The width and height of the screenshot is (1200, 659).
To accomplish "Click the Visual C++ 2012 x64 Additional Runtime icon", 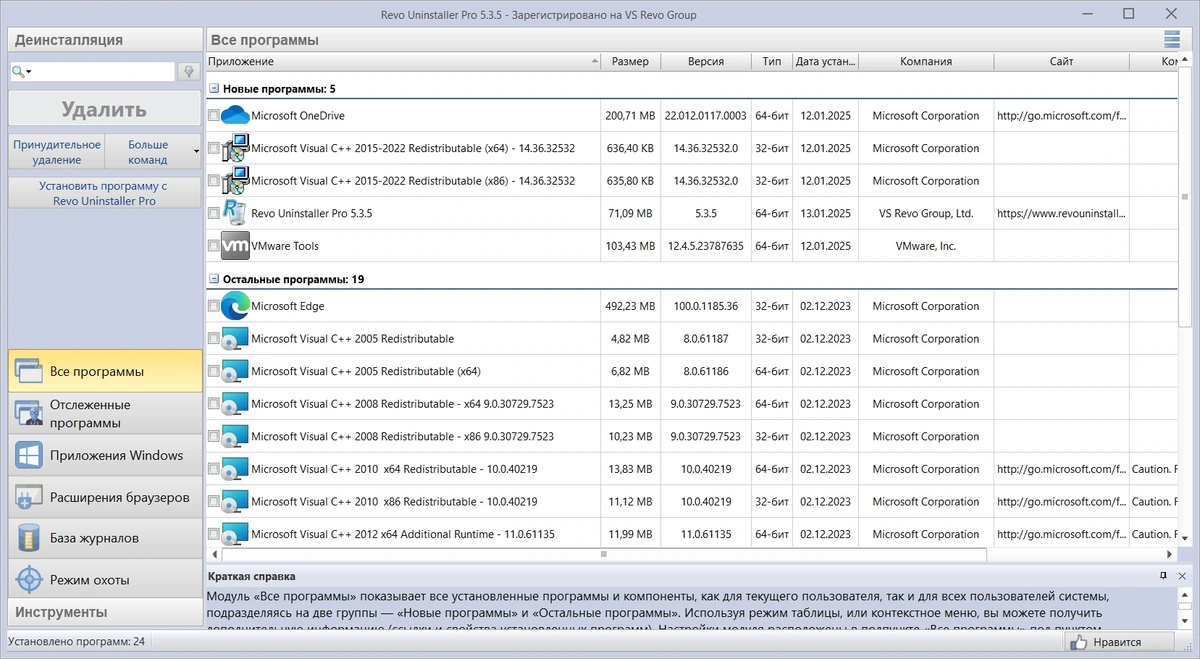I will coord(235,534).
